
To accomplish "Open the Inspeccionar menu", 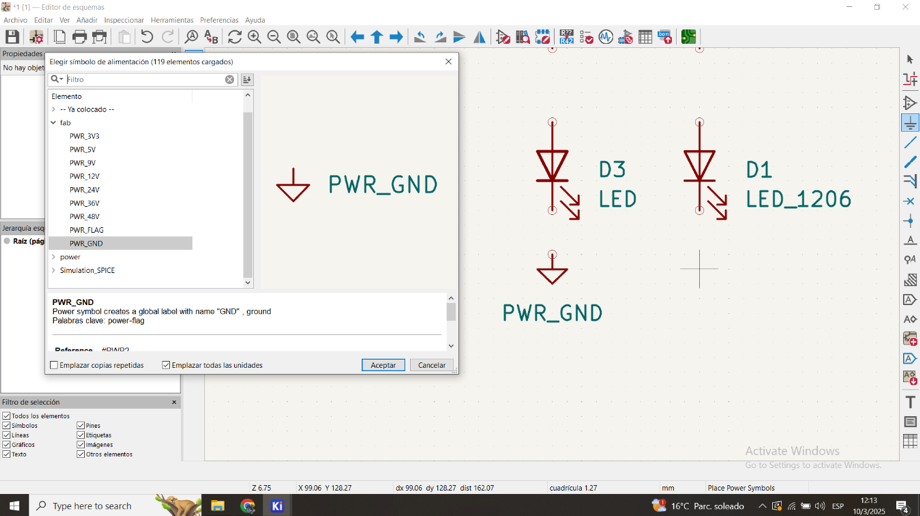I will pyautogui.click(x=124, y=20).
